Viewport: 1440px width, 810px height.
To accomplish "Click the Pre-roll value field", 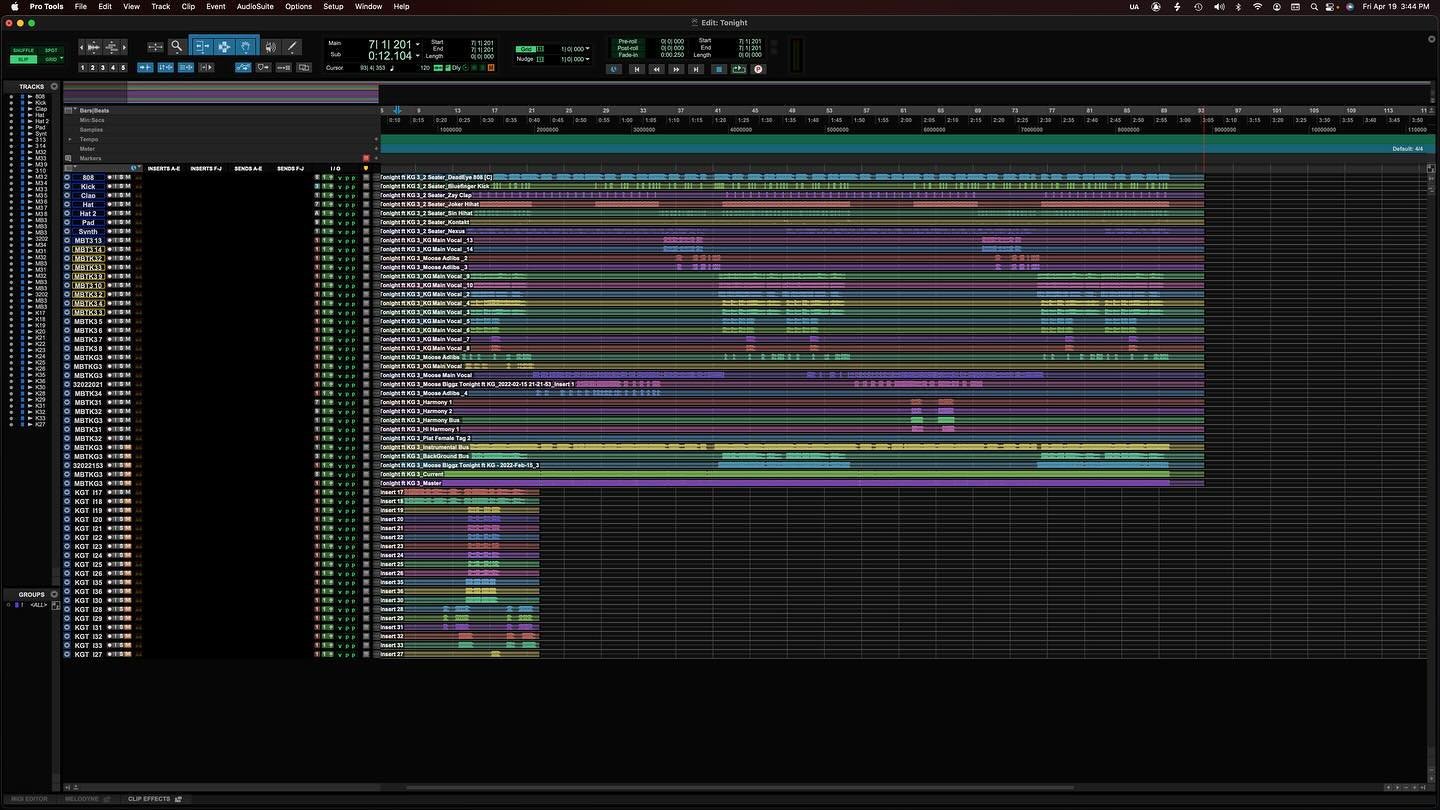I will (x=672, y=41).
